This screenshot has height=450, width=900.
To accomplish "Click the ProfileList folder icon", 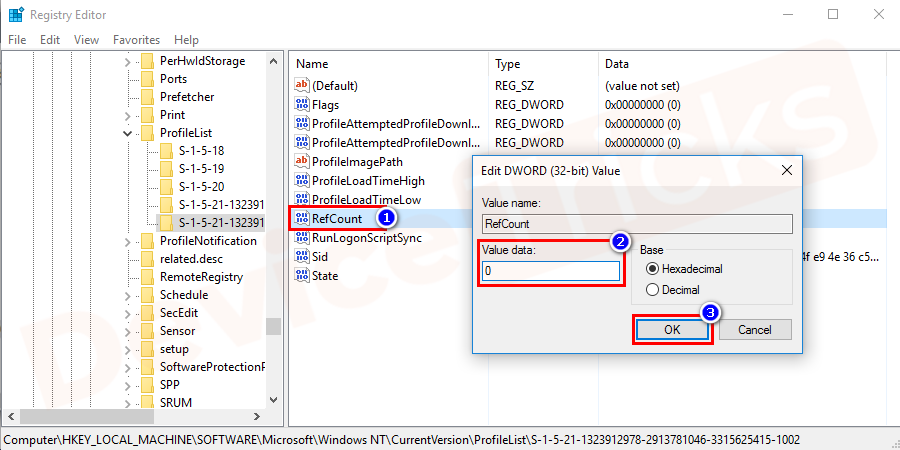I will [x=148, y=133].
